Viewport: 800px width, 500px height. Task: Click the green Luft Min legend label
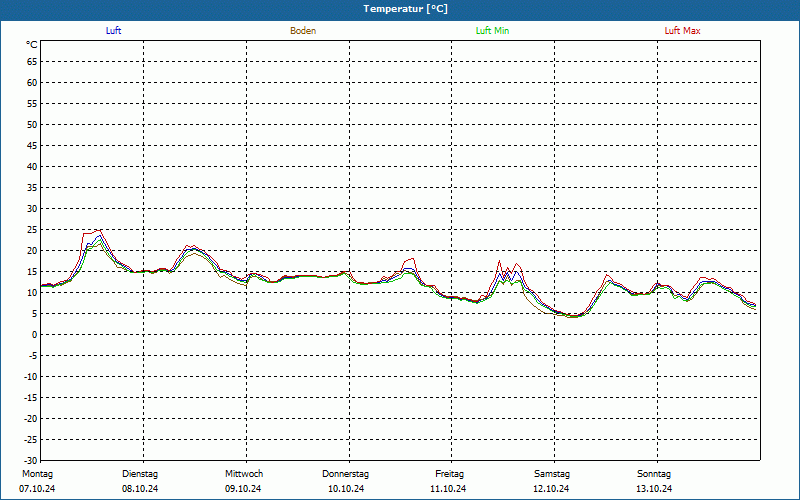coord(492,31)
